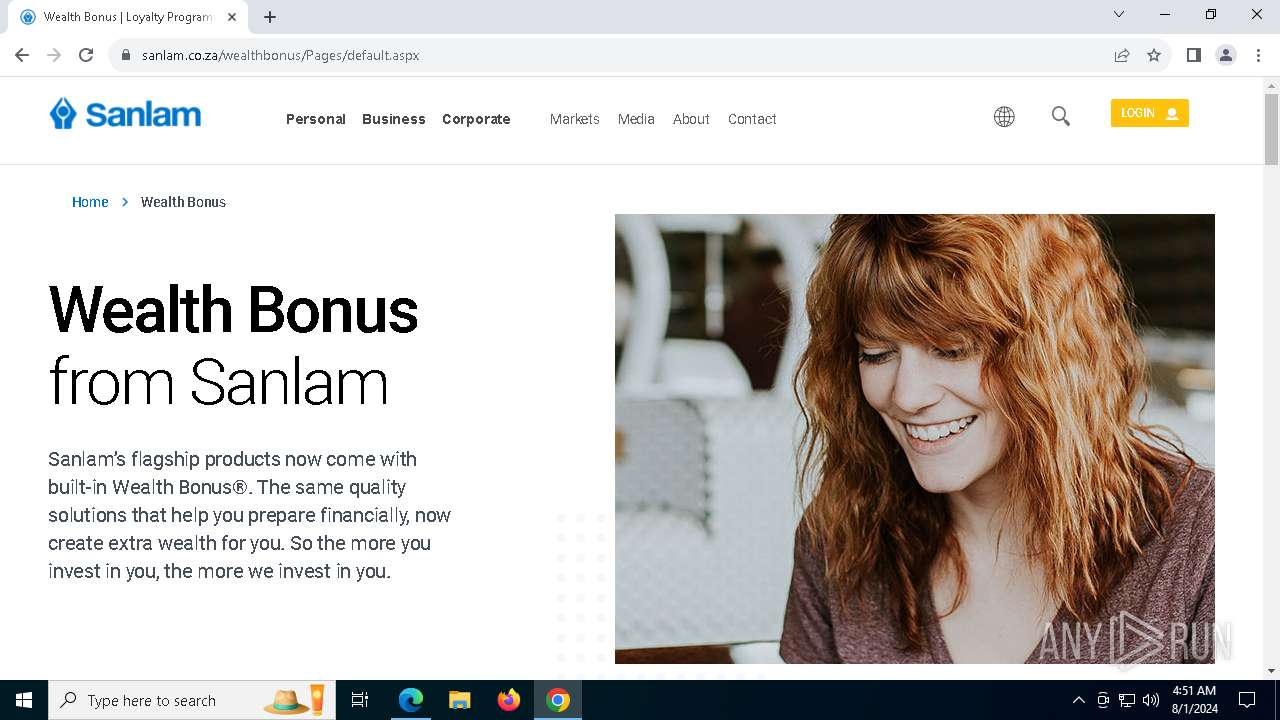Click the network tray icon

click(1127, 700)
